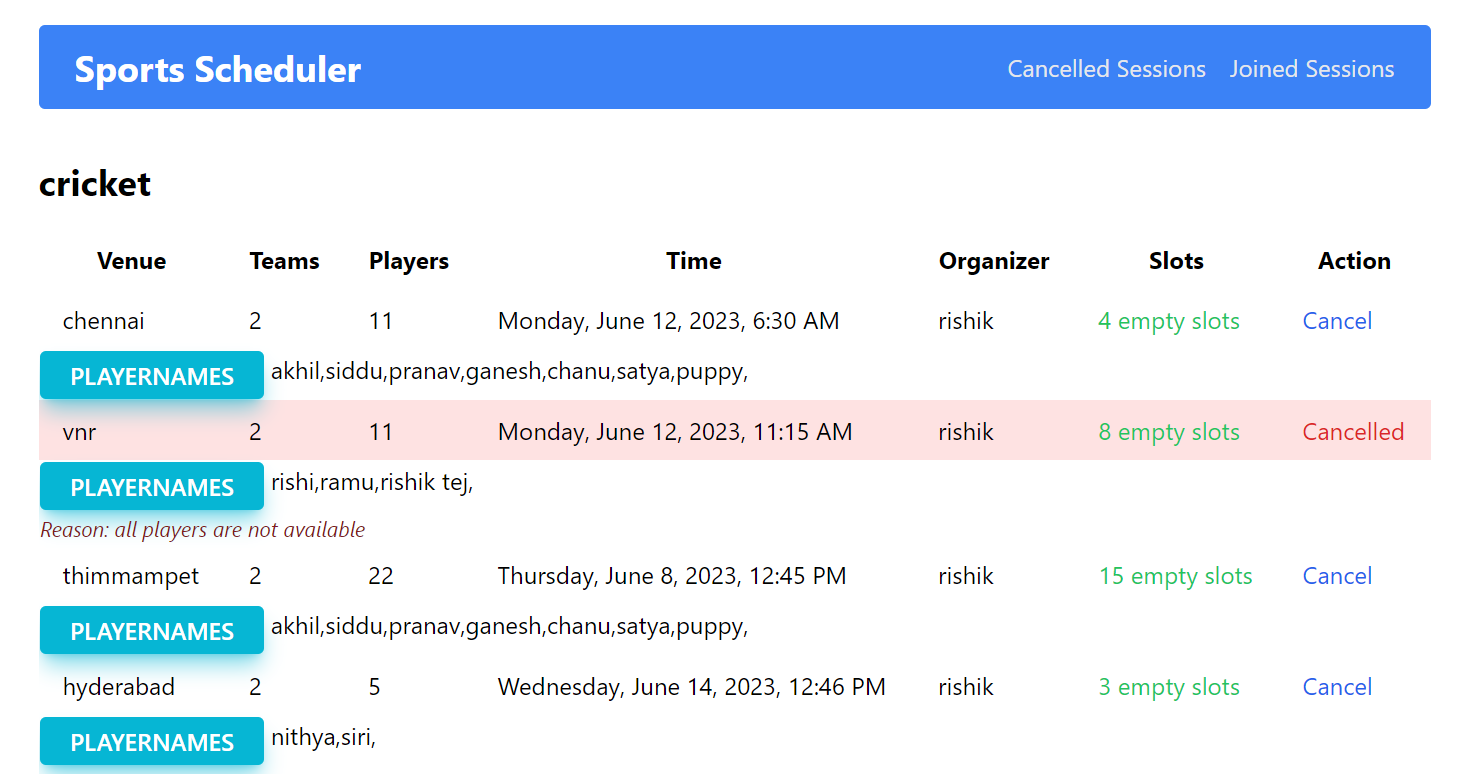Image resolution: width=1465 pixels, height=774 pixels.
Task: Click the Venue column header
Action: [x=131, y=261]
